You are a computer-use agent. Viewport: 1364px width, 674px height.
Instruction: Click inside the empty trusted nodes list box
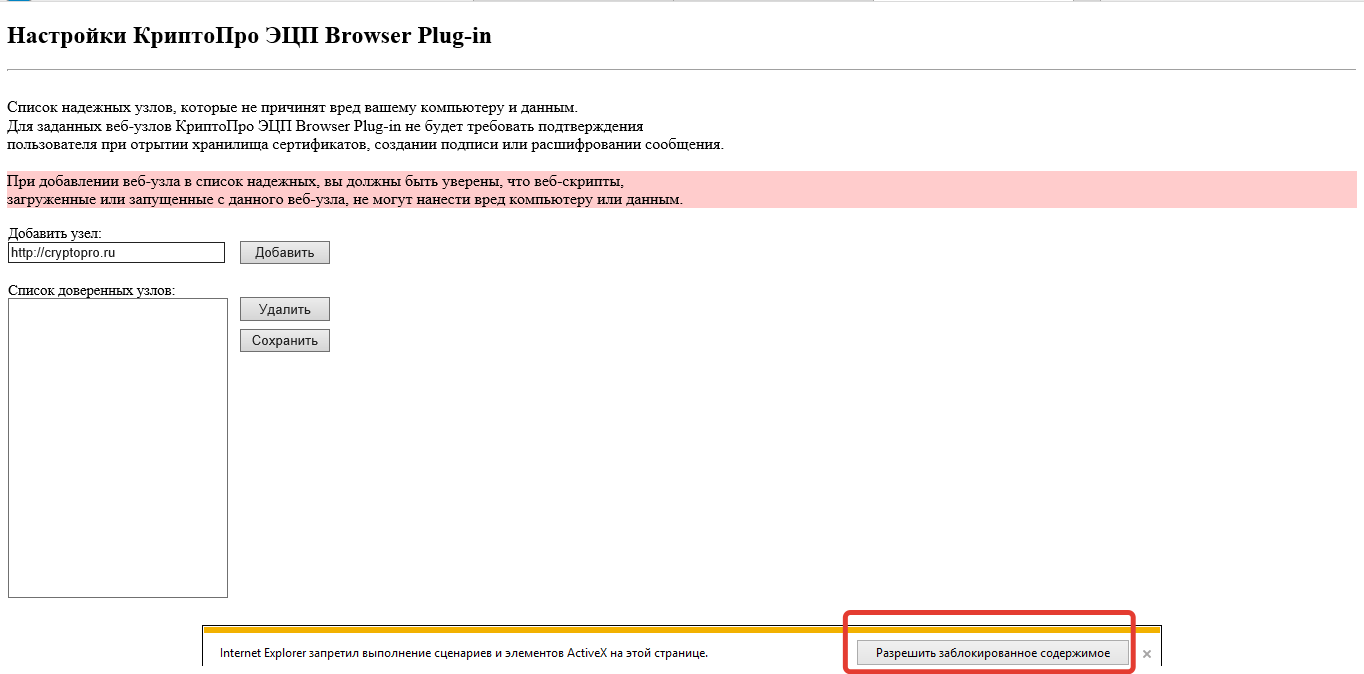[117, 447]
